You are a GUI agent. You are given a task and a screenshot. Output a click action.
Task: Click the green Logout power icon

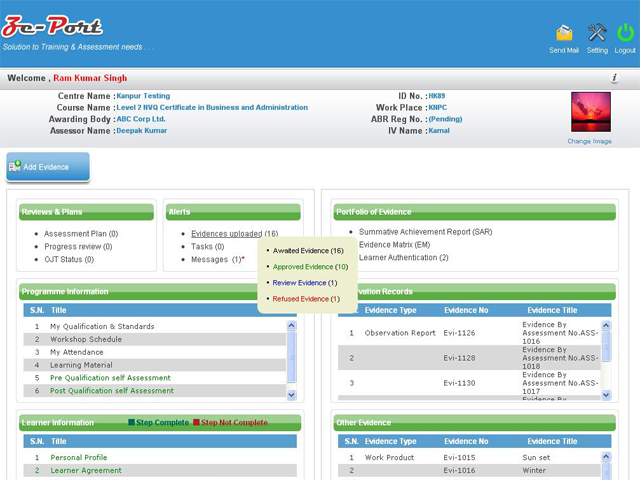point(625,33)
